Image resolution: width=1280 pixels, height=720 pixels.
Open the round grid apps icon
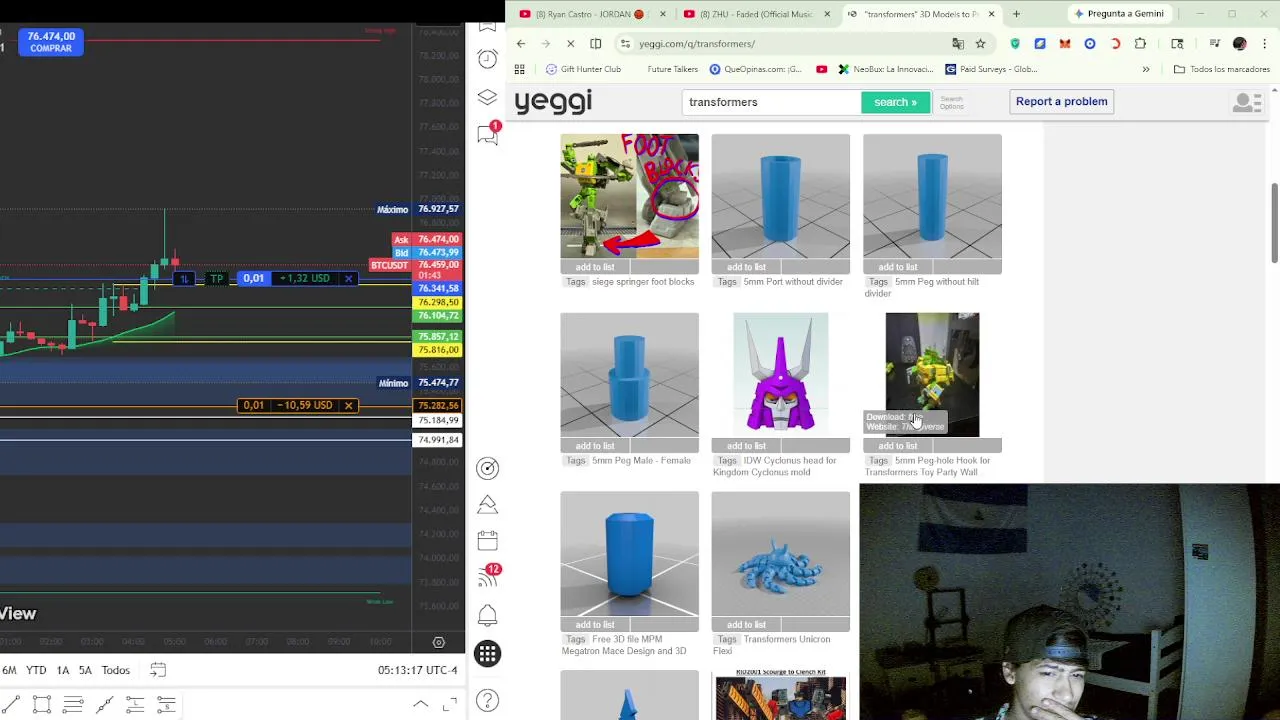(487, 653)
